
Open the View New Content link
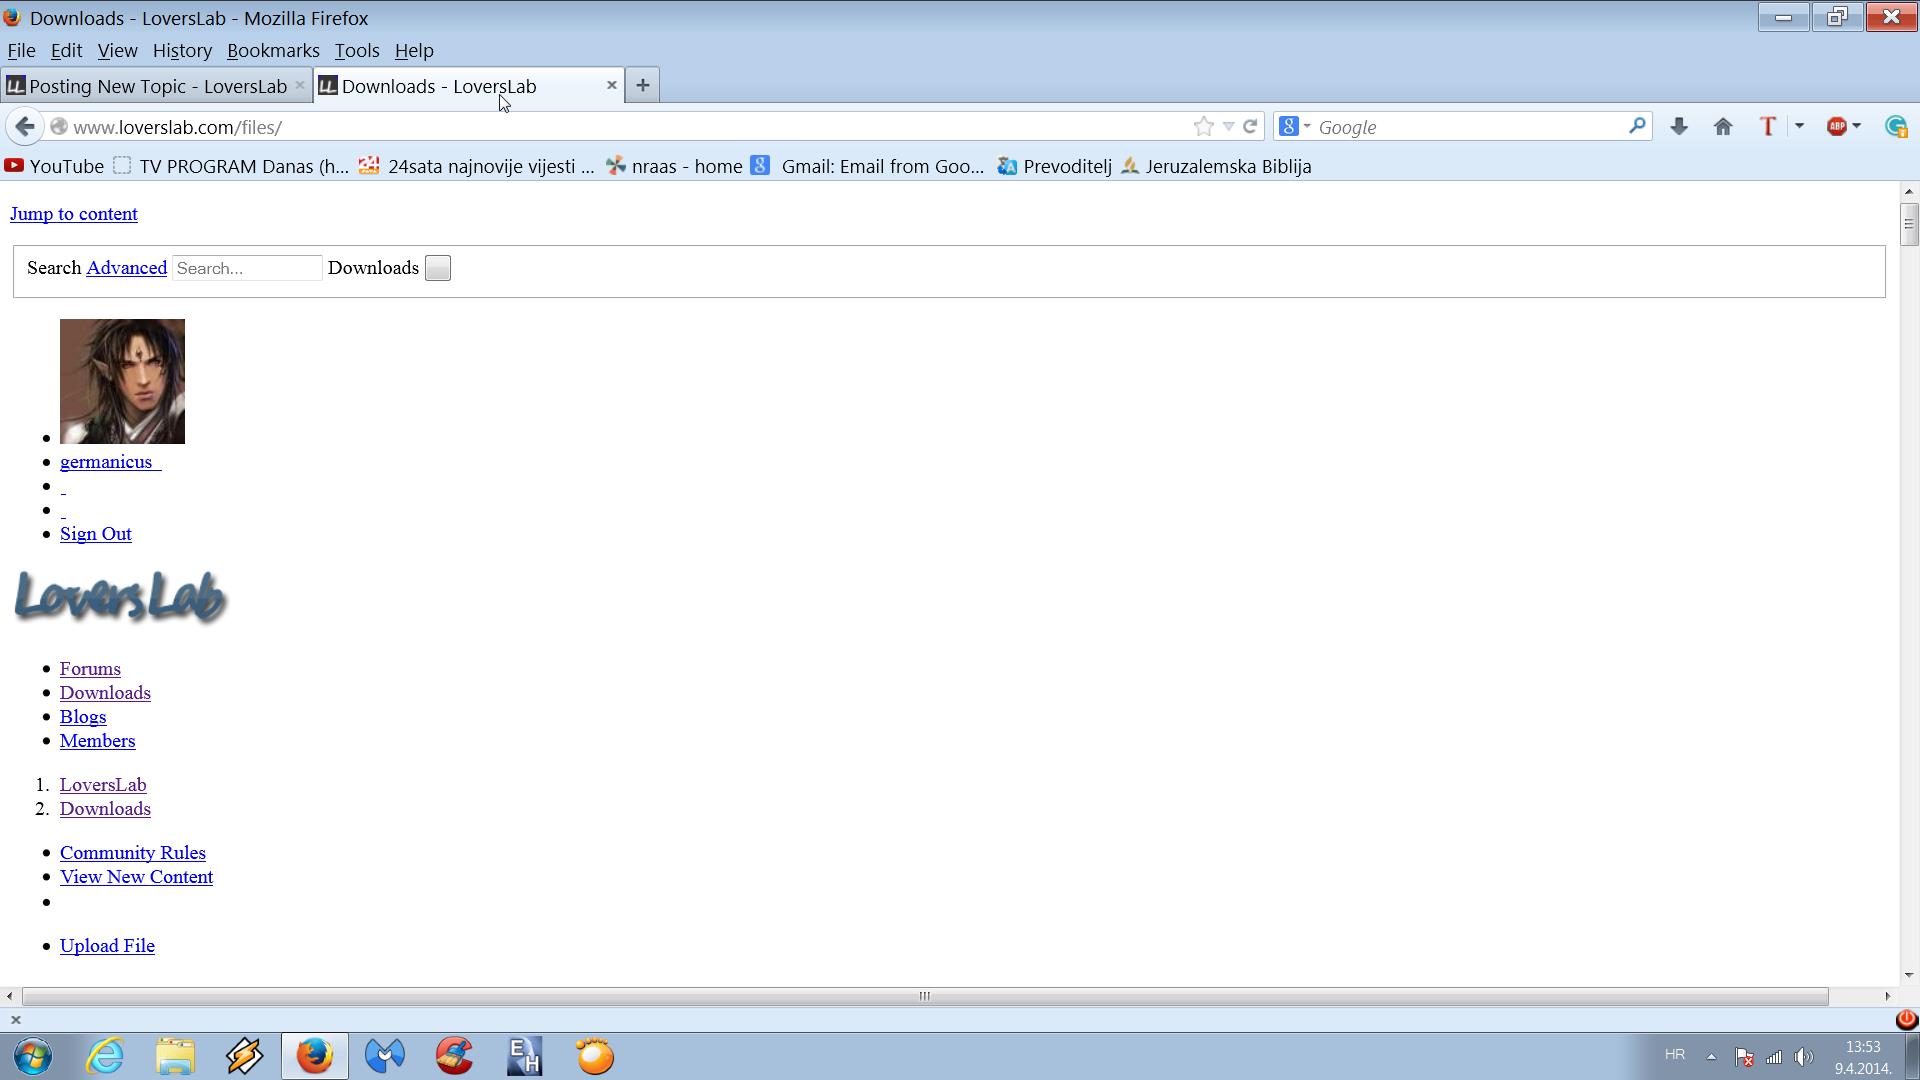(x=136, y=877)
